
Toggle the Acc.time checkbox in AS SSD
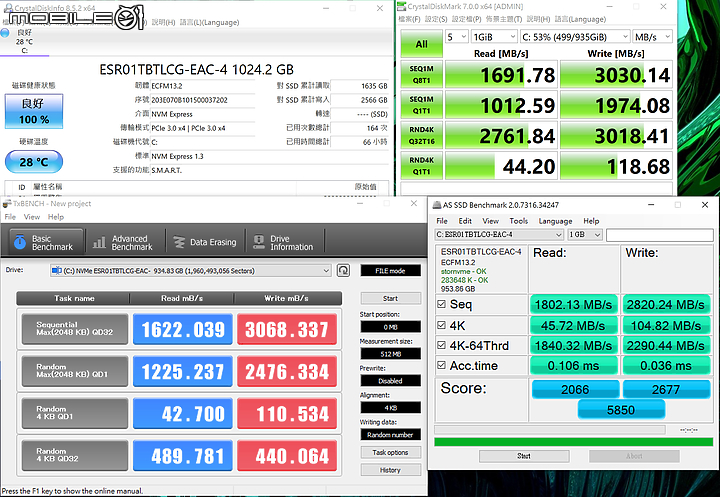click(x=441, y=365)
